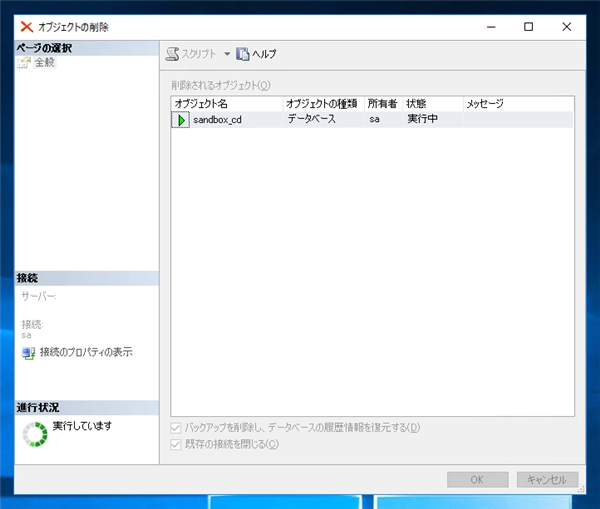Minimize the オブジェクトの削除 dialog
This screenshot has height=509, width=600.
[x=491, y=27]
